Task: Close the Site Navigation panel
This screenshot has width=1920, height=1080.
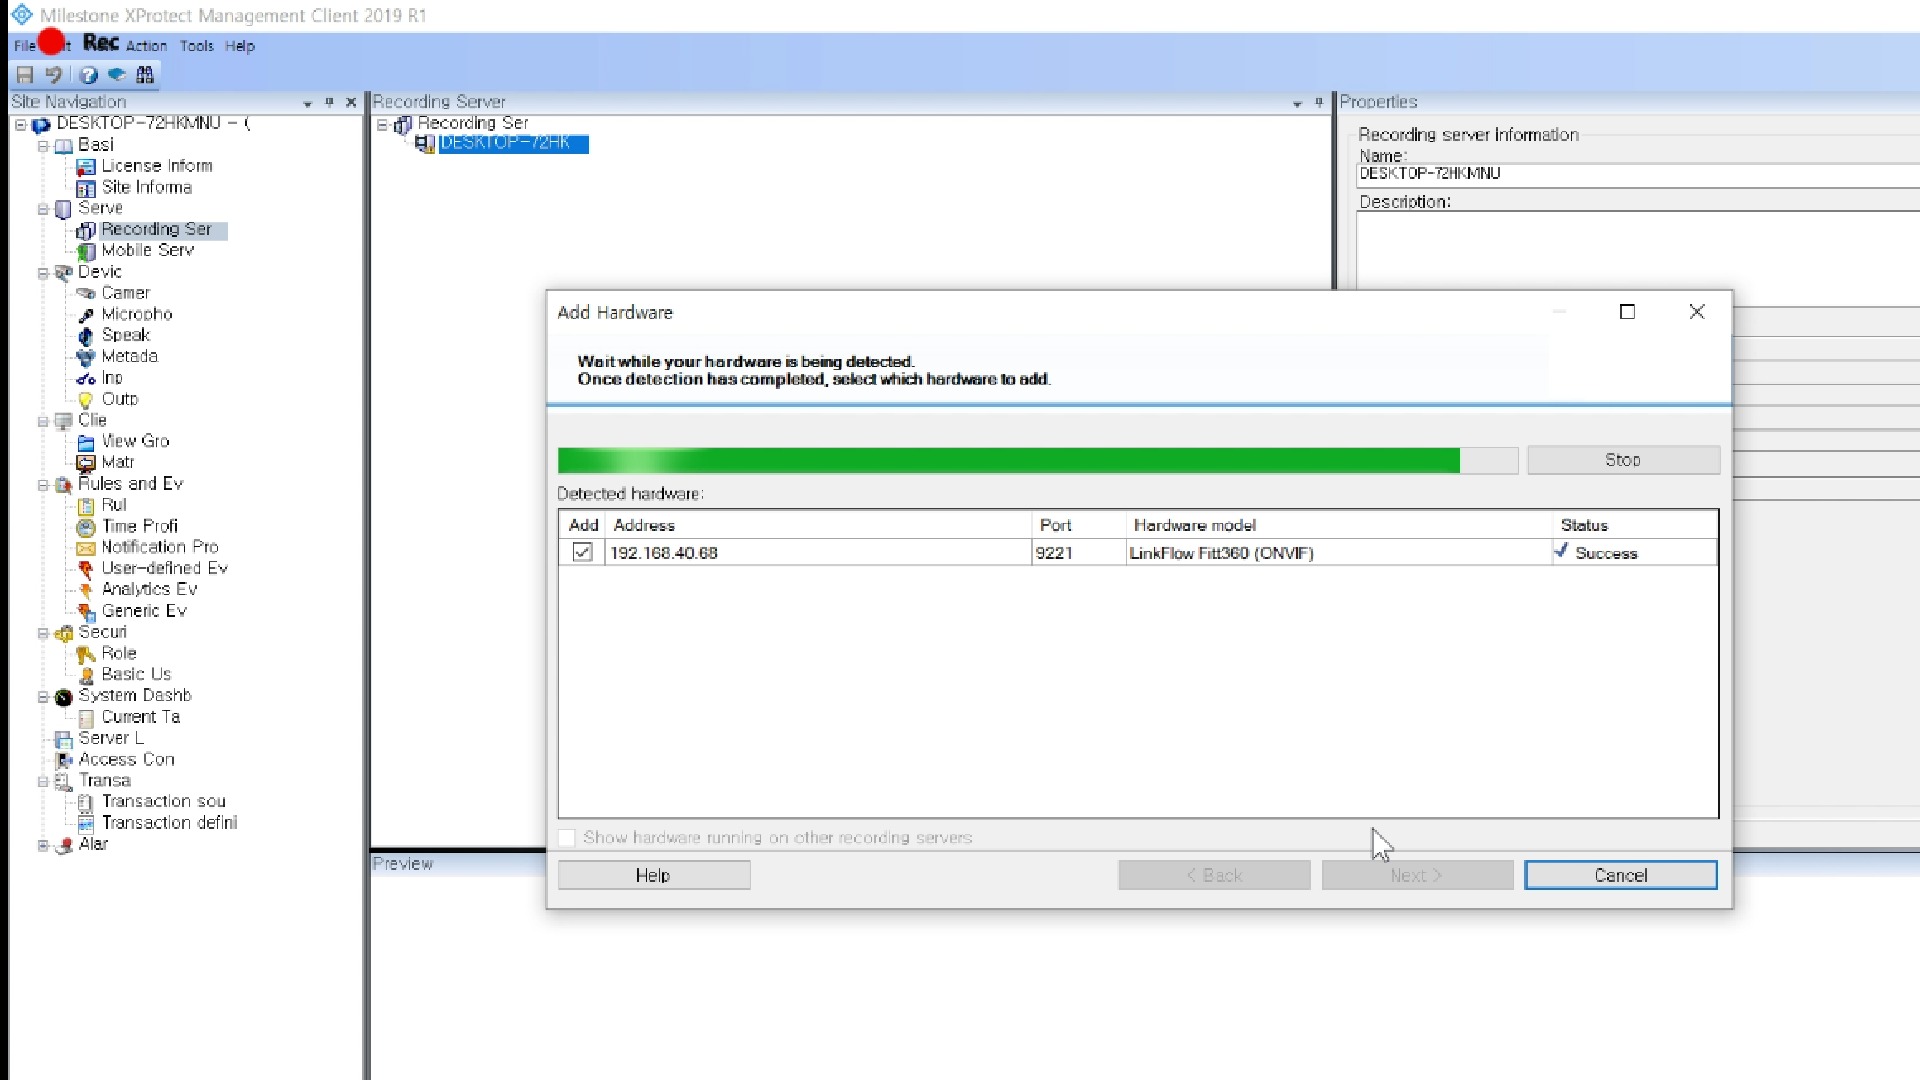Action: click(351, 103)
